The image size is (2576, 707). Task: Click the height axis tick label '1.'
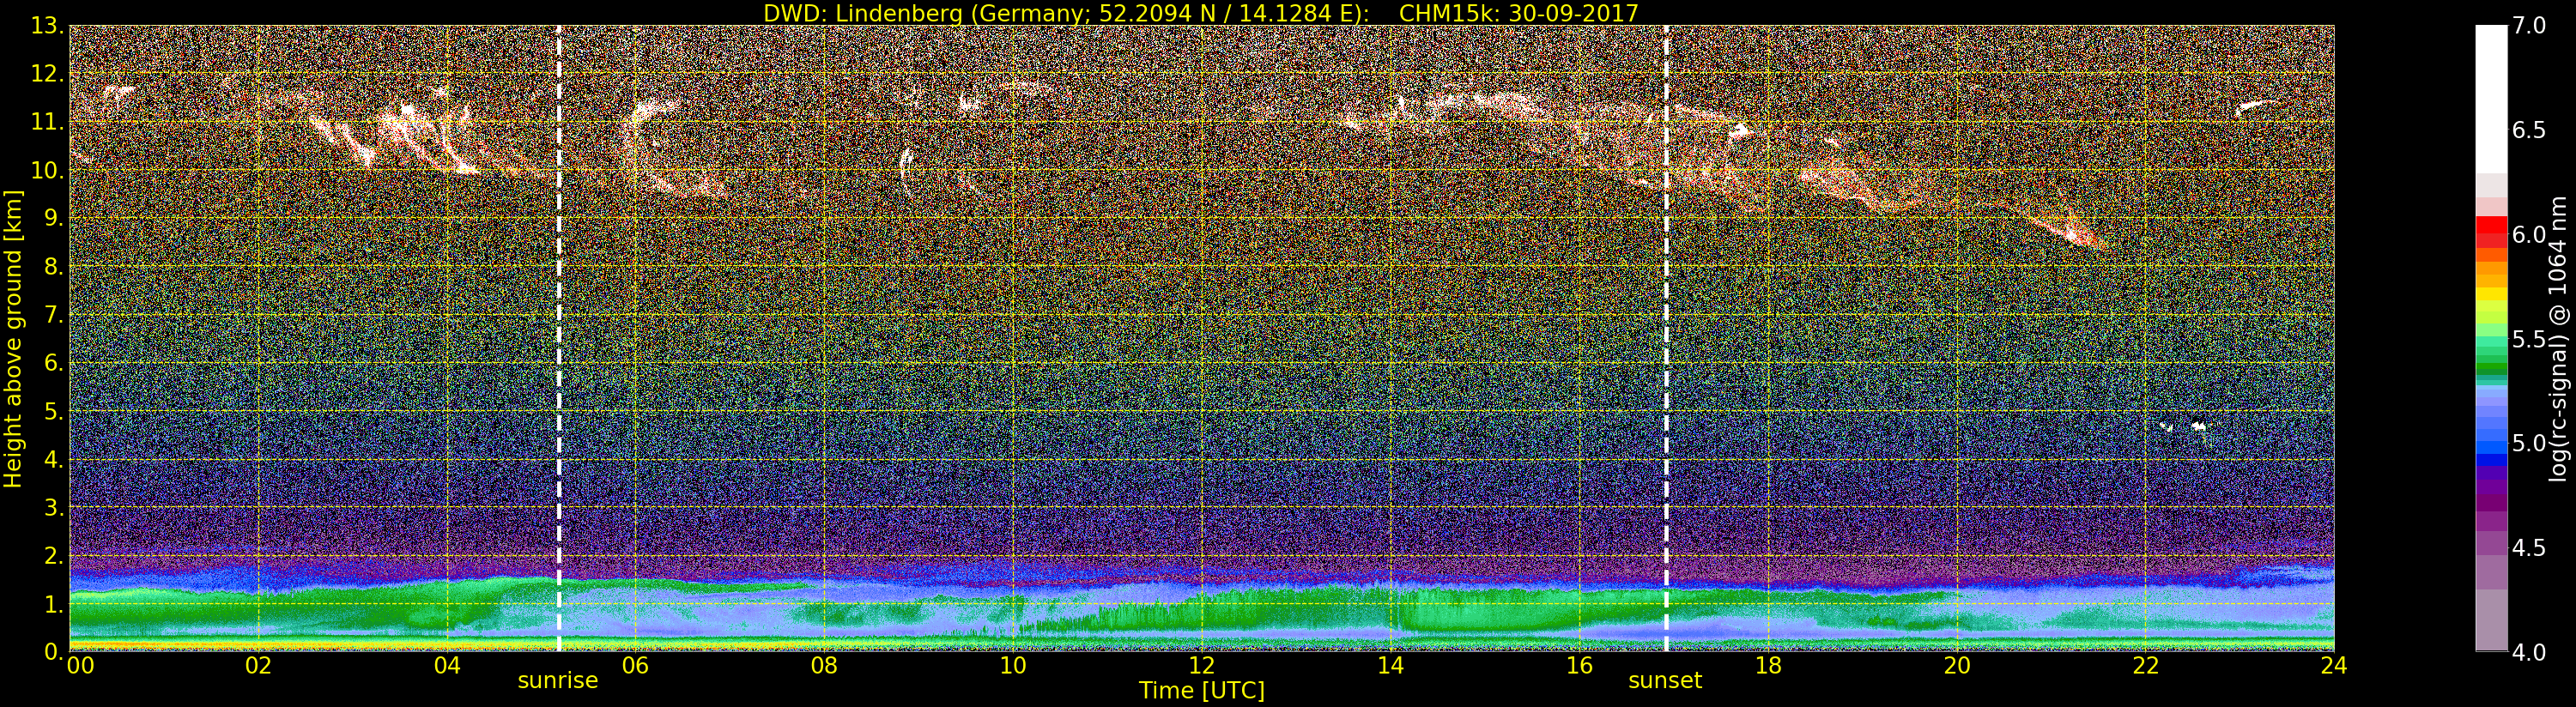click(x=54, y=604)
